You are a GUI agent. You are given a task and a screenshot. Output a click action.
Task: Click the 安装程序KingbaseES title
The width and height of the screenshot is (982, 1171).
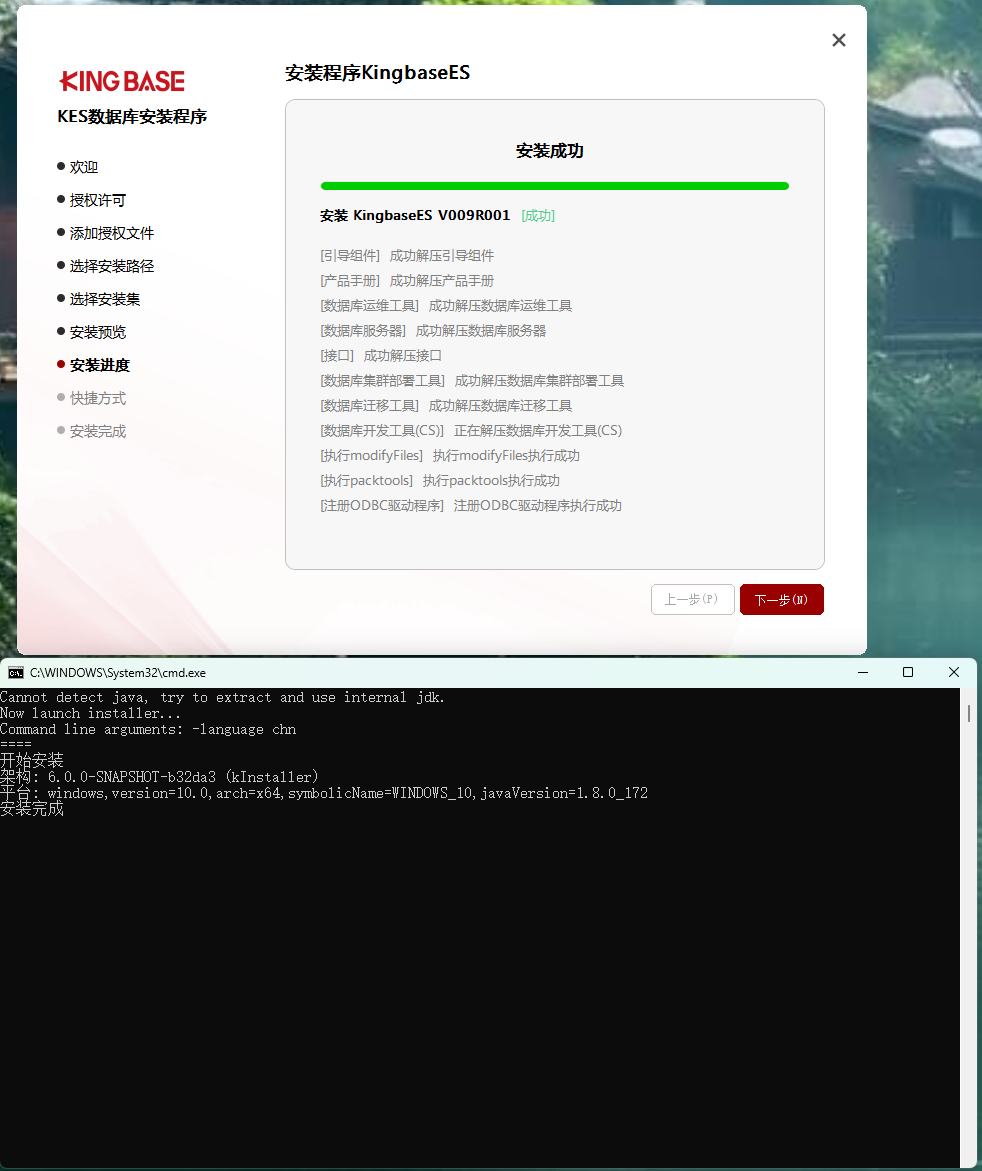click(378, 73)
